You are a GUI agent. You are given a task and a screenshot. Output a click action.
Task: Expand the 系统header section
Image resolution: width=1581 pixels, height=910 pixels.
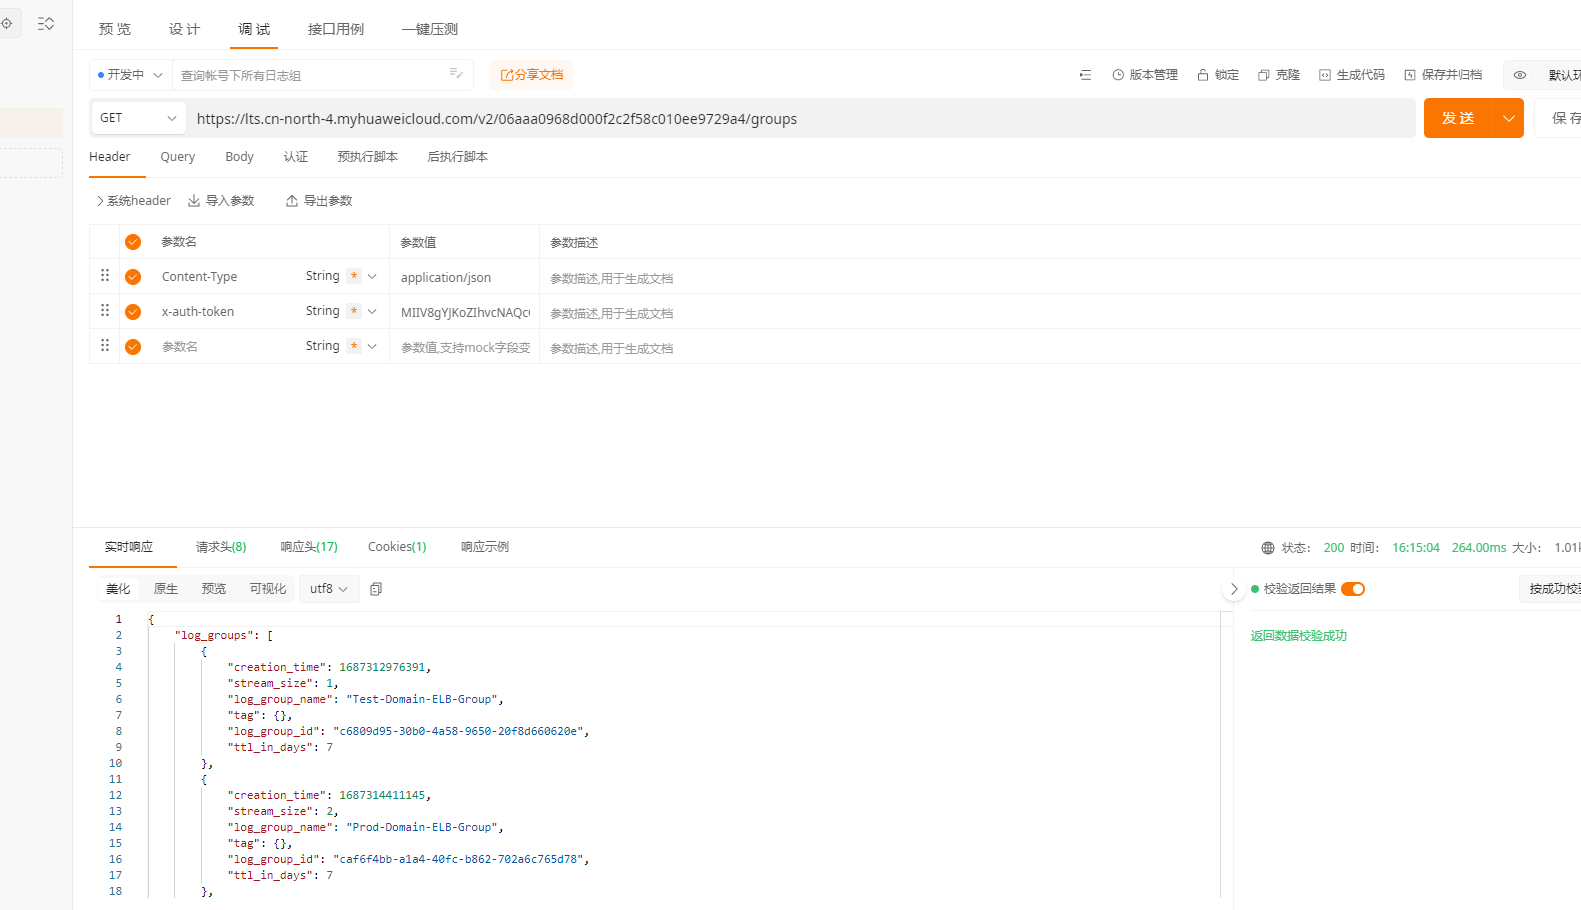point(133,201)
